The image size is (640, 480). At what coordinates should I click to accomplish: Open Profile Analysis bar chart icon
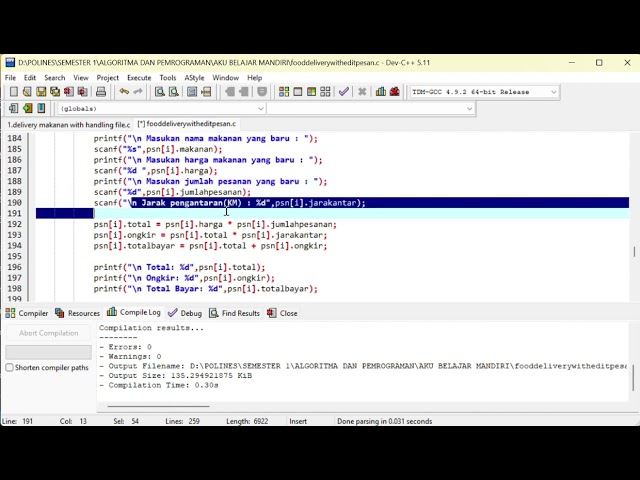pyautogui.click(x=381, y=92)
